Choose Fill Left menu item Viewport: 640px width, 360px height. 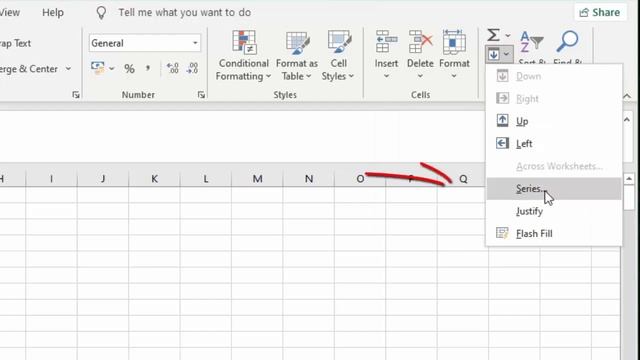554,144
